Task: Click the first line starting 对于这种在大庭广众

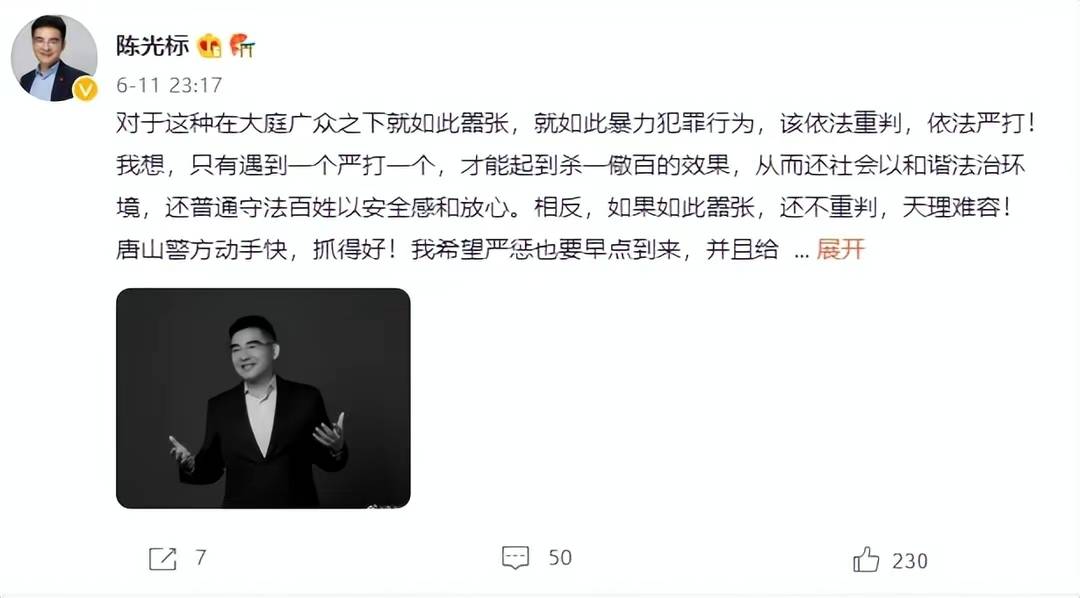Action: pyautogui.click(x=576, y=123)
